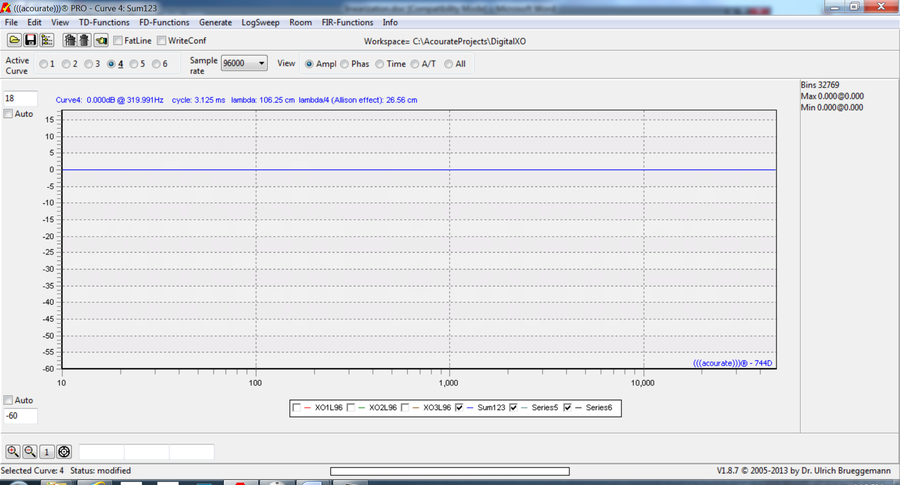Image resolution: width=900 pixels, height=485 pixels.
Task: Enable the FatLine checkbox
Action: 118,41
